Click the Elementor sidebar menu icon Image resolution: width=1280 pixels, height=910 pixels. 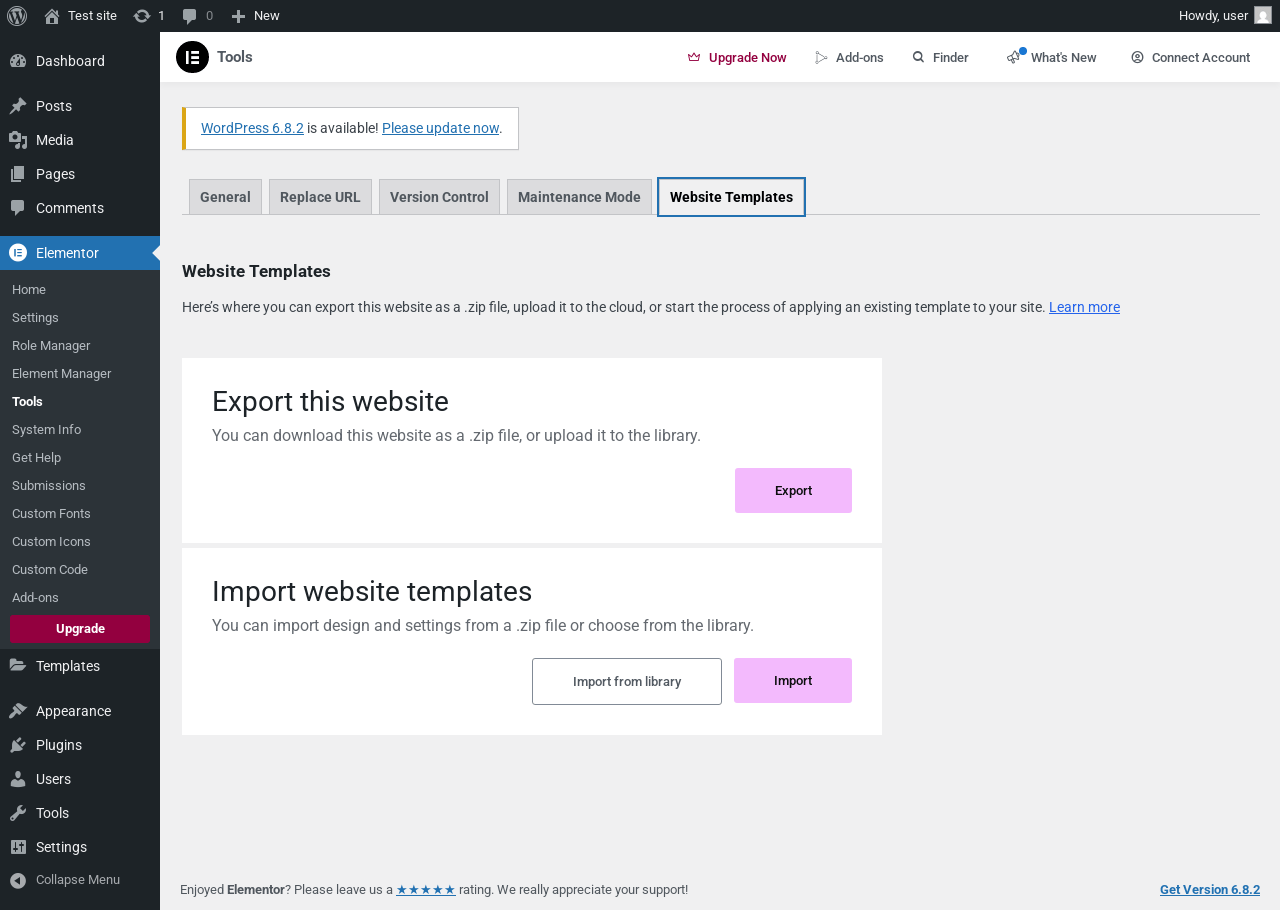(18, 253)
